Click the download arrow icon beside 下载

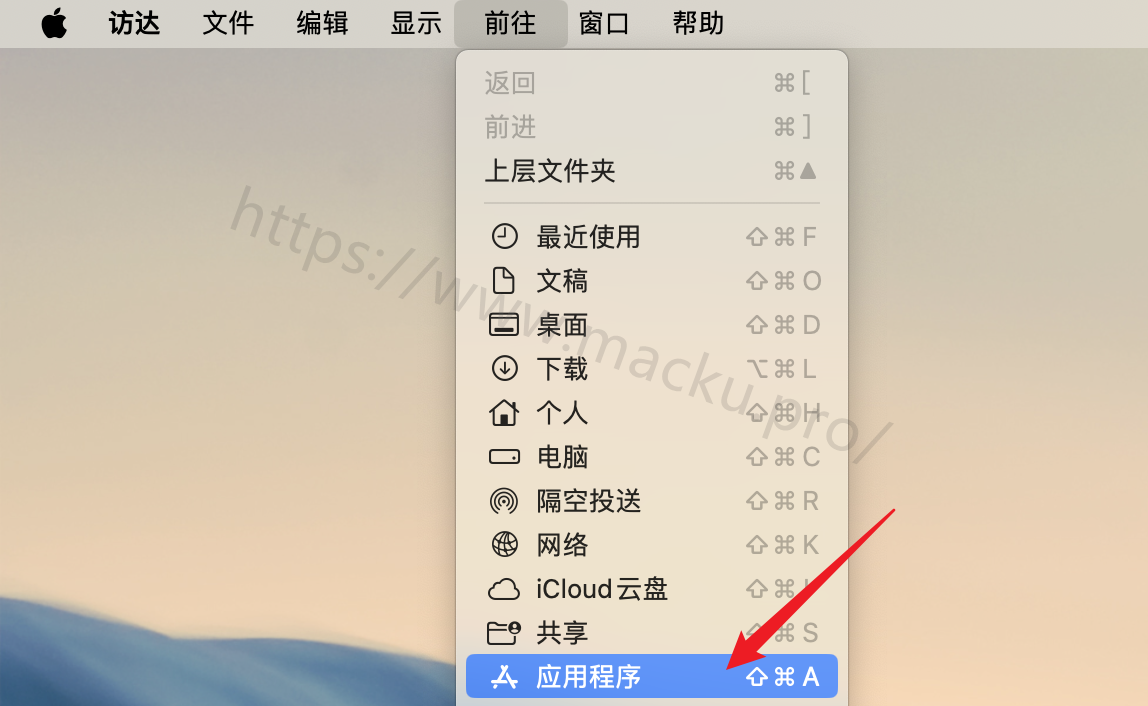[504, 368]
